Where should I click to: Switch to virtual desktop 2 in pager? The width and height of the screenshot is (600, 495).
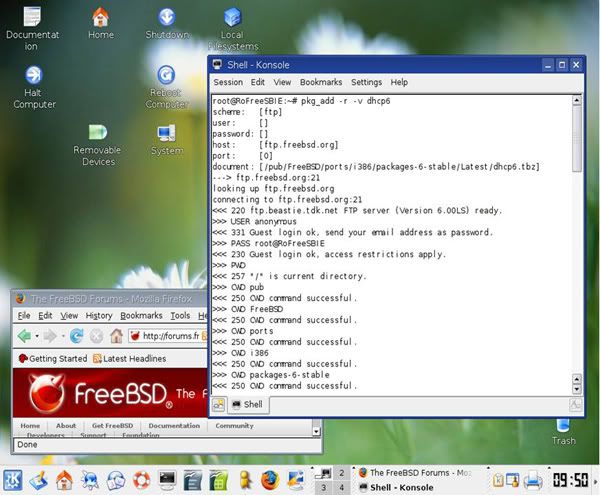point(341,473)
